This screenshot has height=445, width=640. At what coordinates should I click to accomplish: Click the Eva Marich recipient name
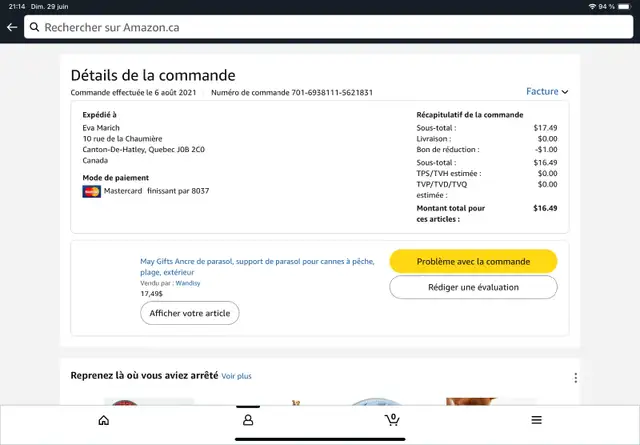coord(101,128)
